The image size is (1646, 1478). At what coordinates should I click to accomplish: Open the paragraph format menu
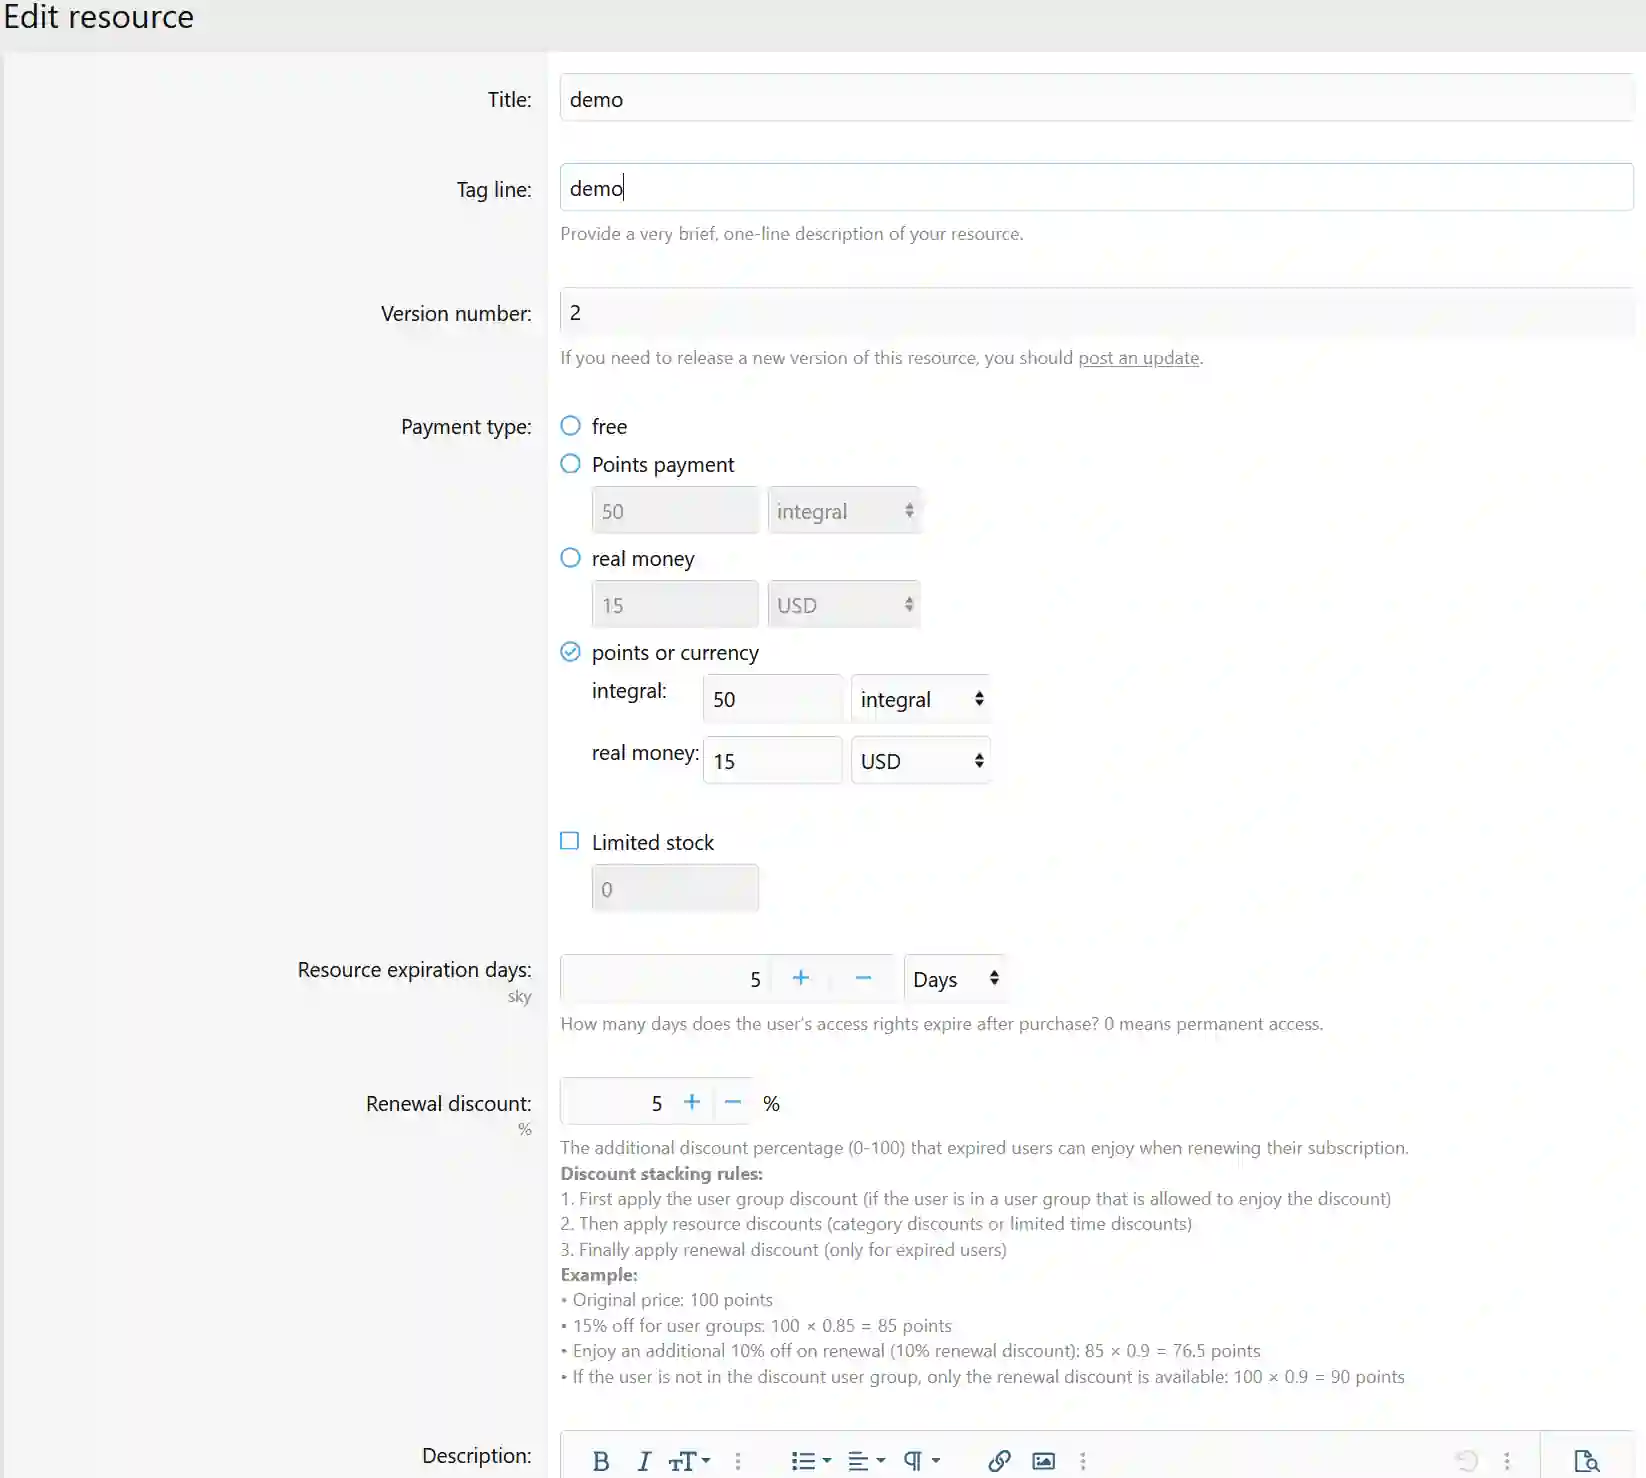coord(920,1461)
